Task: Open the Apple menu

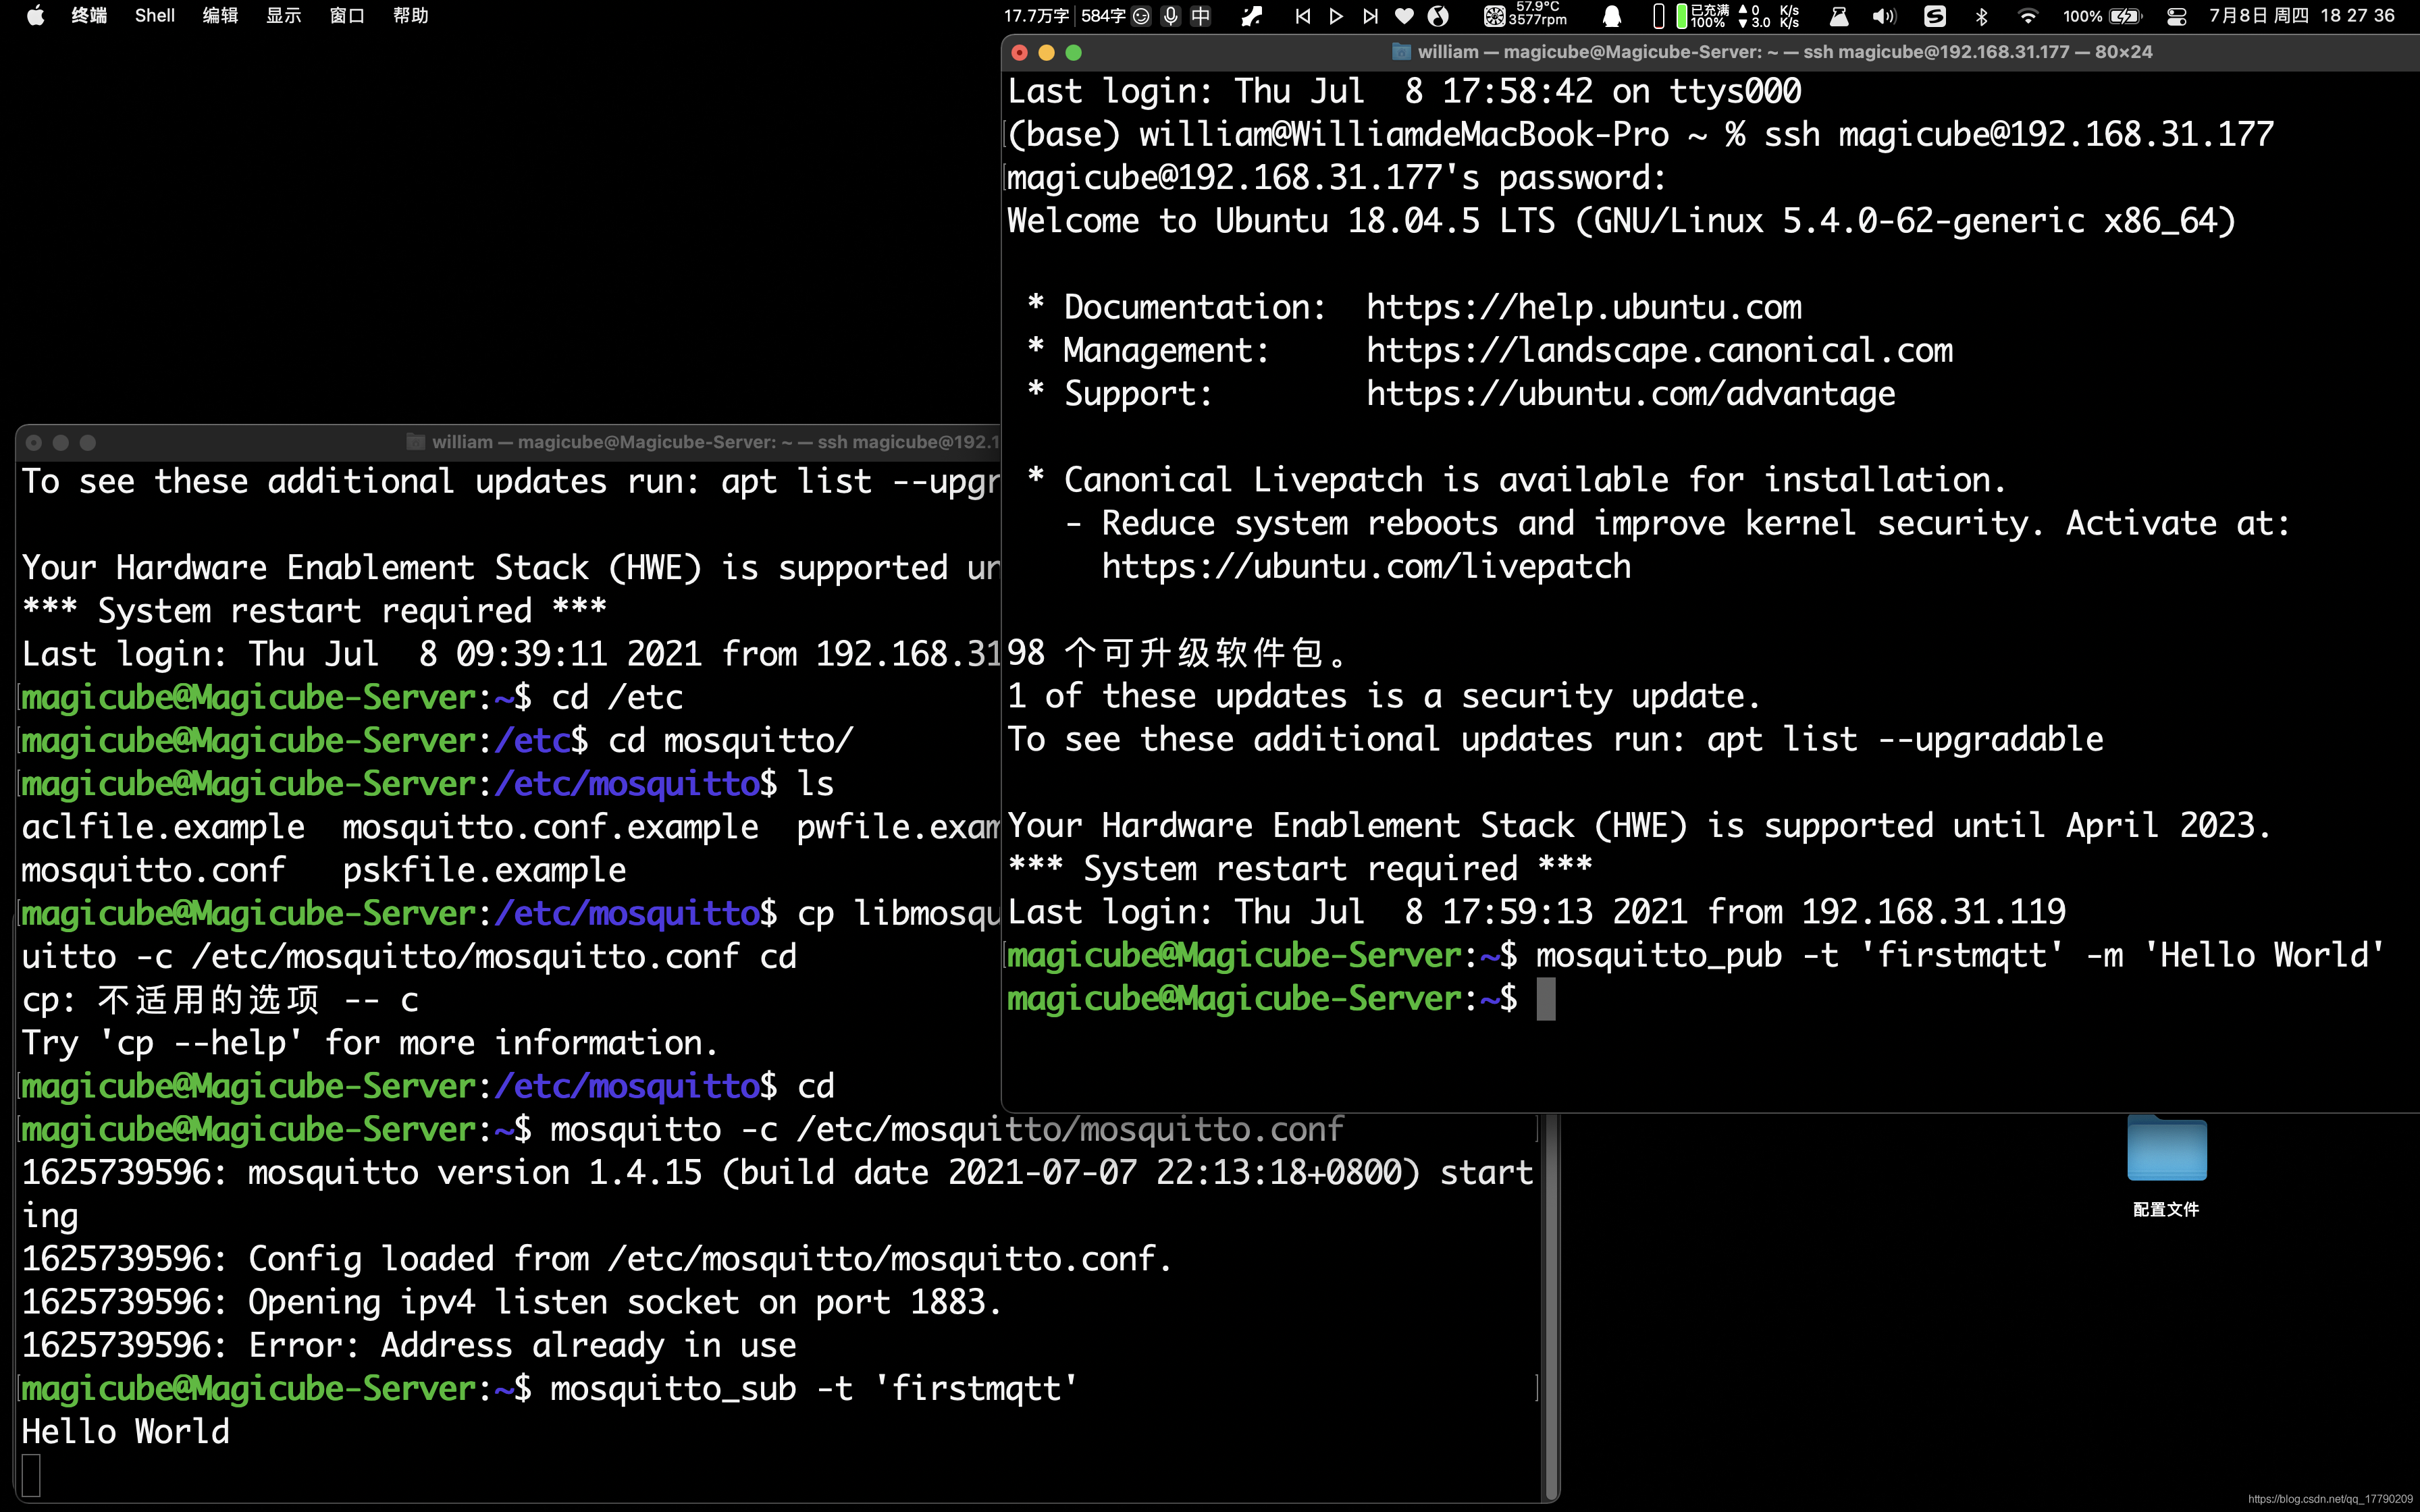Action: click(35, 16)
